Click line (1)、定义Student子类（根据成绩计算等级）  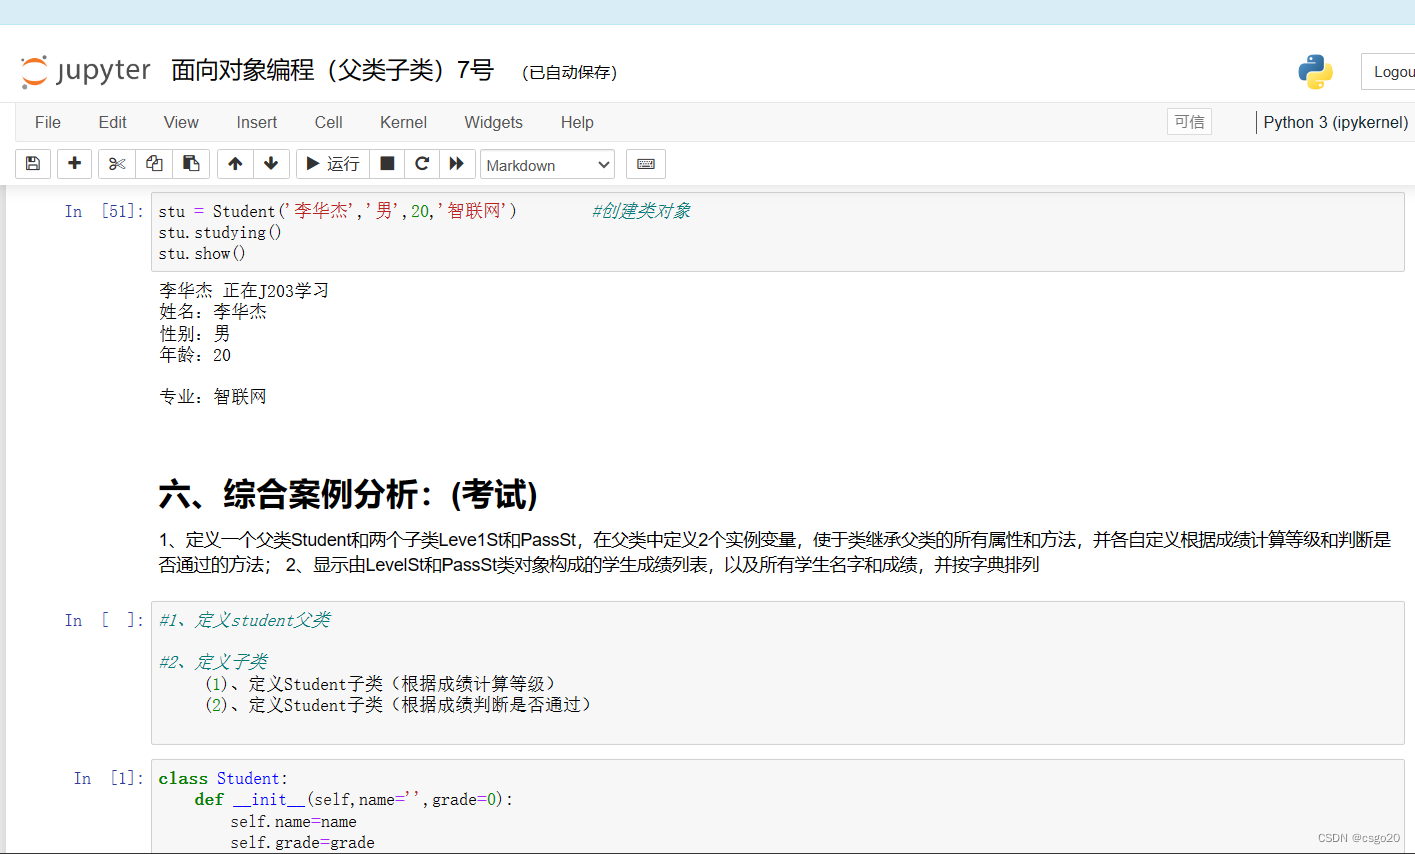click(381, 684)
